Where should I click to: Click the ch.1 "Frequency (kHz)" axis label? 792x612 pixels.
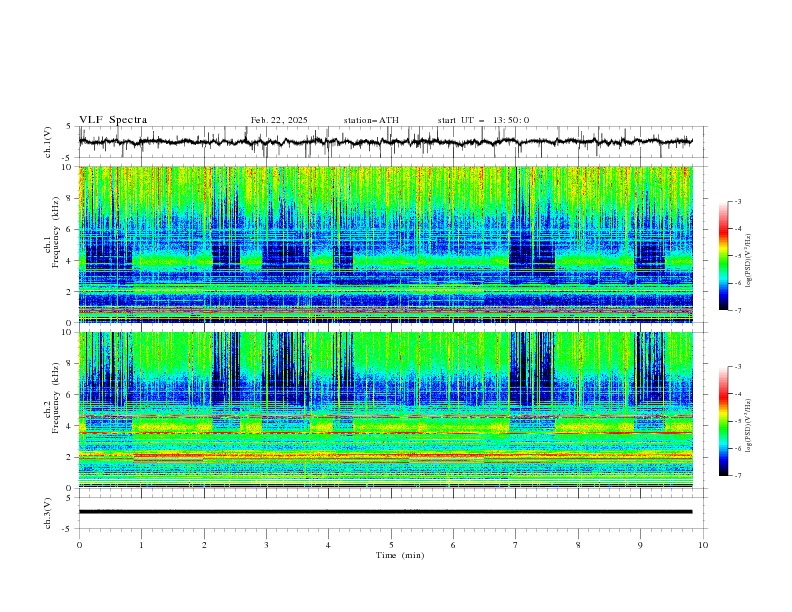click(56, 233)
